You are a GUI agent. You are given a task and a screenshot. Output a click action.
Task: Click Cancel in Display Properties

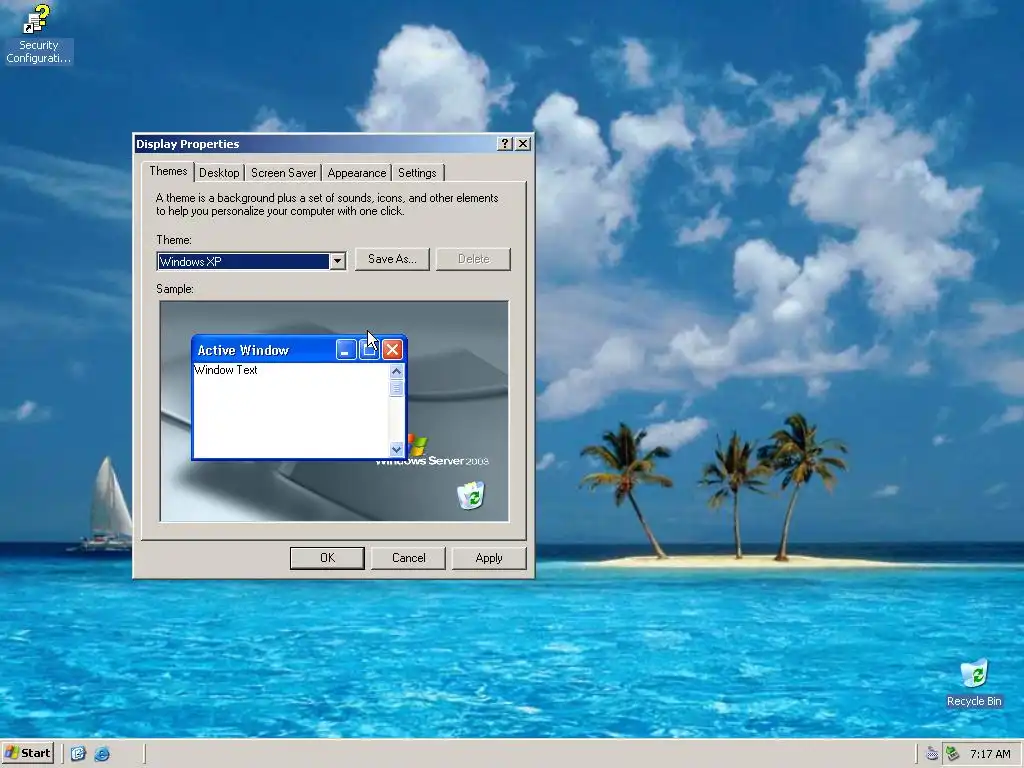(x=408, y=558)
